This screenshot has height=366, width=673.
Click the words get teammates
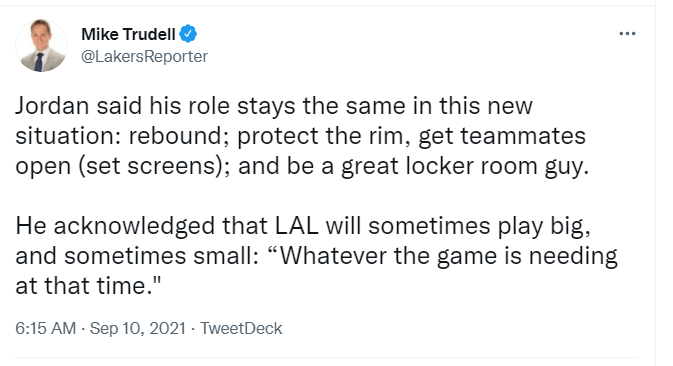pos(502,136)
